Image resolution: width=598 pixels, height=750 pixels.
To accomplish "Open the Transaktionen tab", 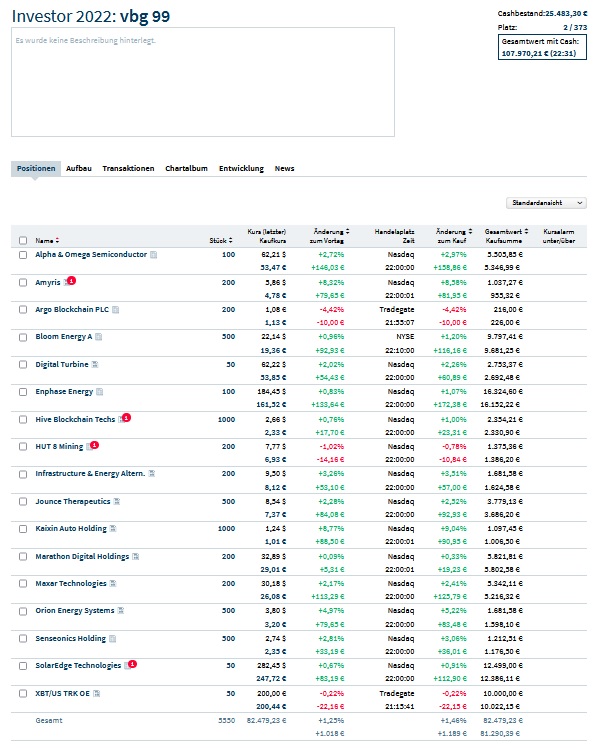I will [x=128, y=169].
